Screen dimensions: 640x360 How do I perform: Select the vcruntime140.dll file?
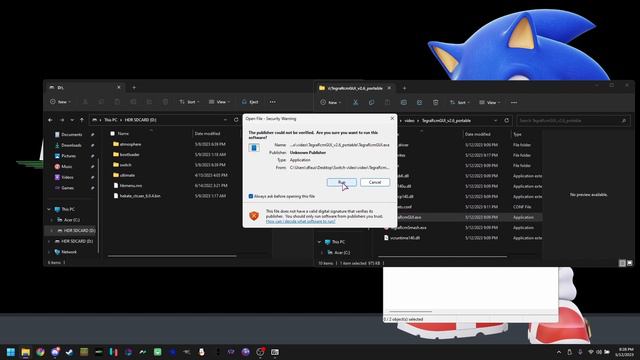point(402,238)
